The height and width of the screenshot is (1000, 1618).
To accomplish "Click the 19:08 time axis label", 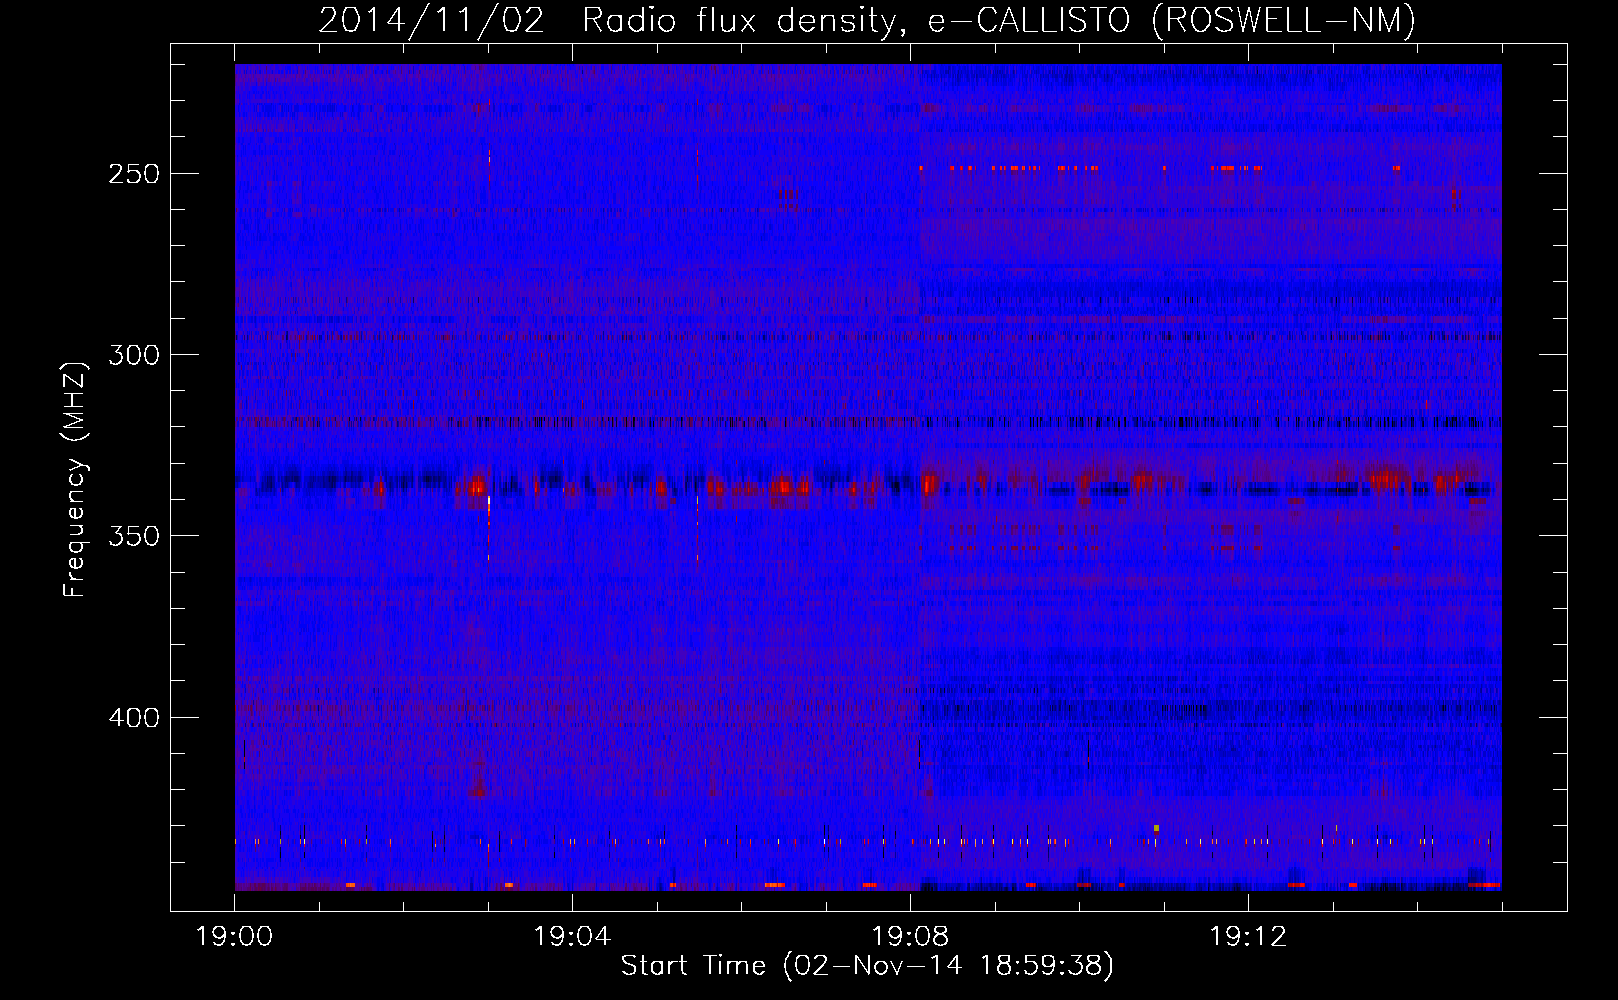I will pyautogui.click(x=910, y=937).
